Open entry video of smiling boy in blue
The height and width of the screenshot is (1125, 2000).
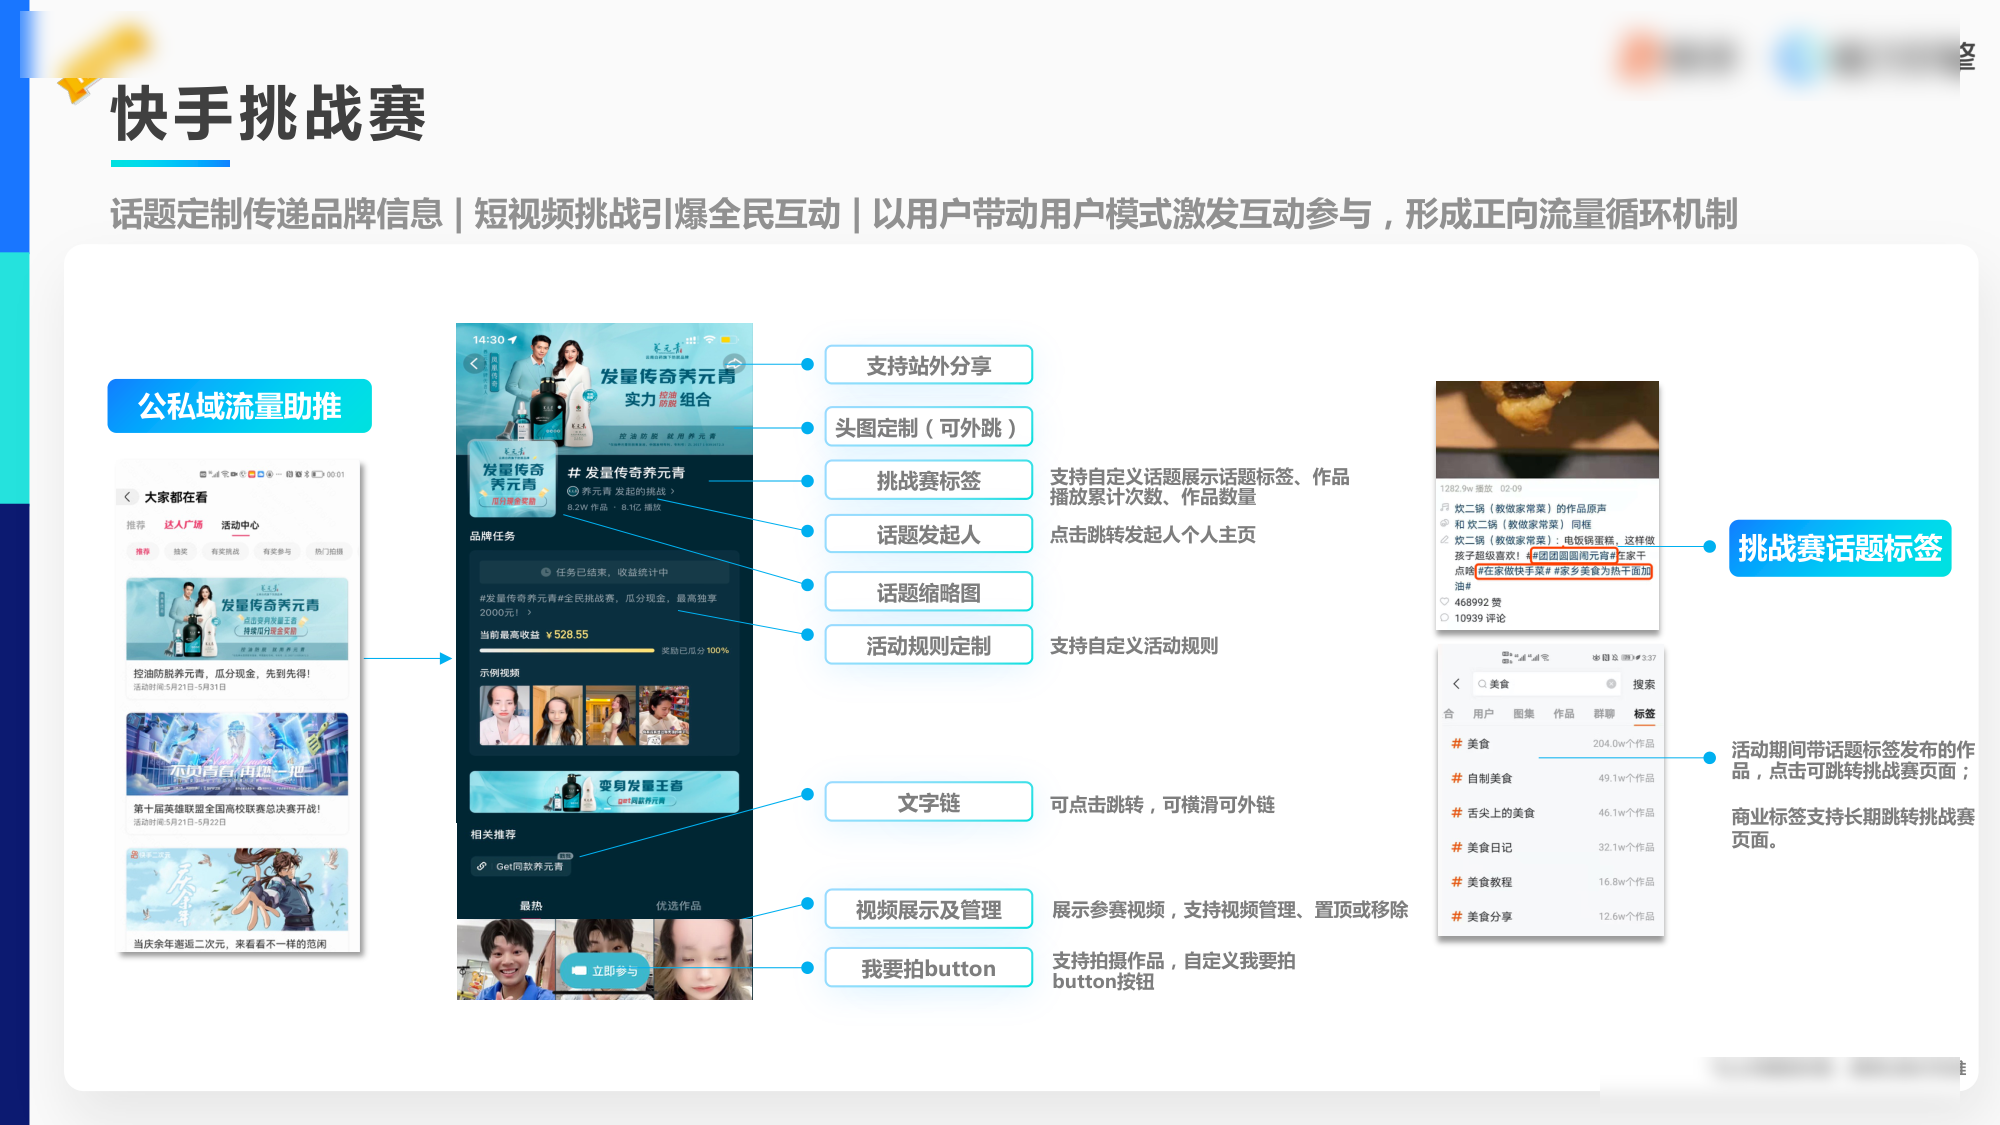point(506,959)
